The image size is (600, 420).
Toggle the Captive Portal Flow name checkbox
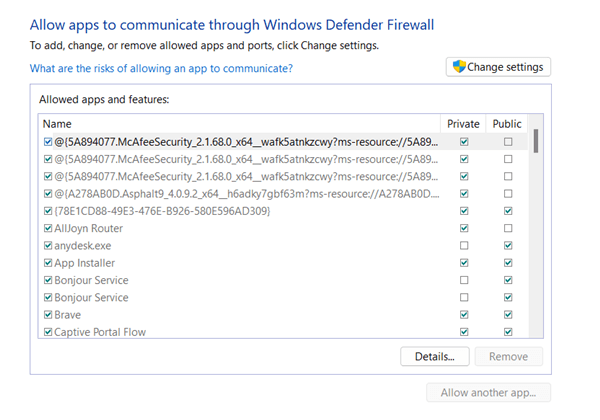[x=47, y=332]
